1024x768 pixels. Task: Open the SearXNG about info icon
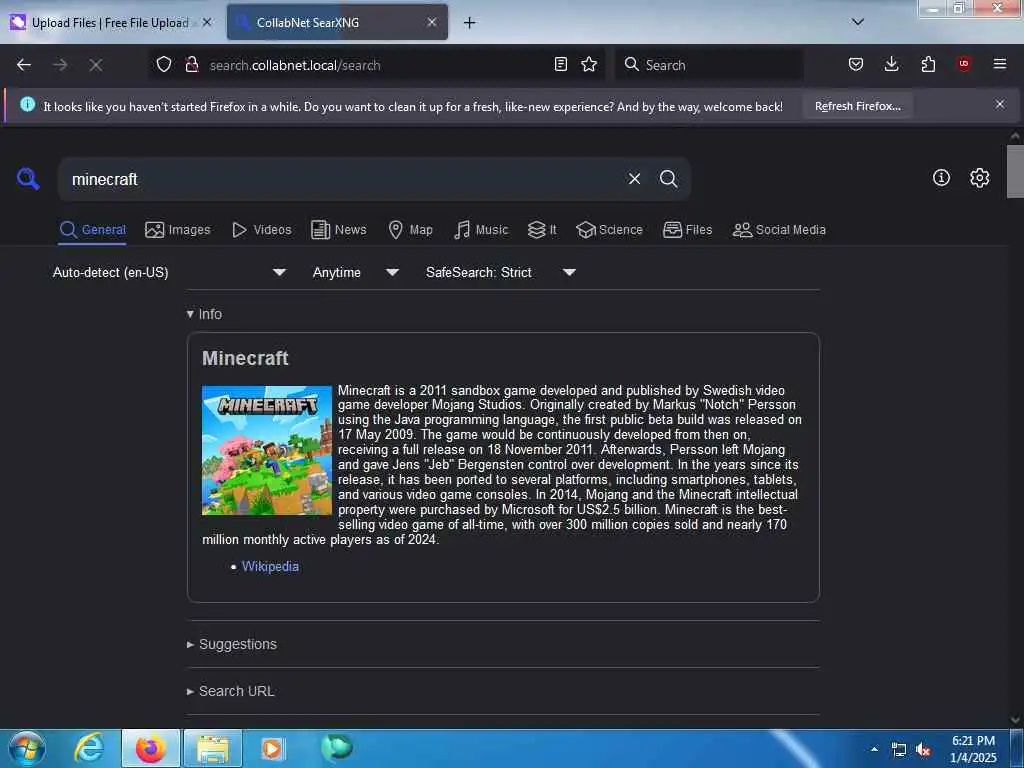coord(941,178)
